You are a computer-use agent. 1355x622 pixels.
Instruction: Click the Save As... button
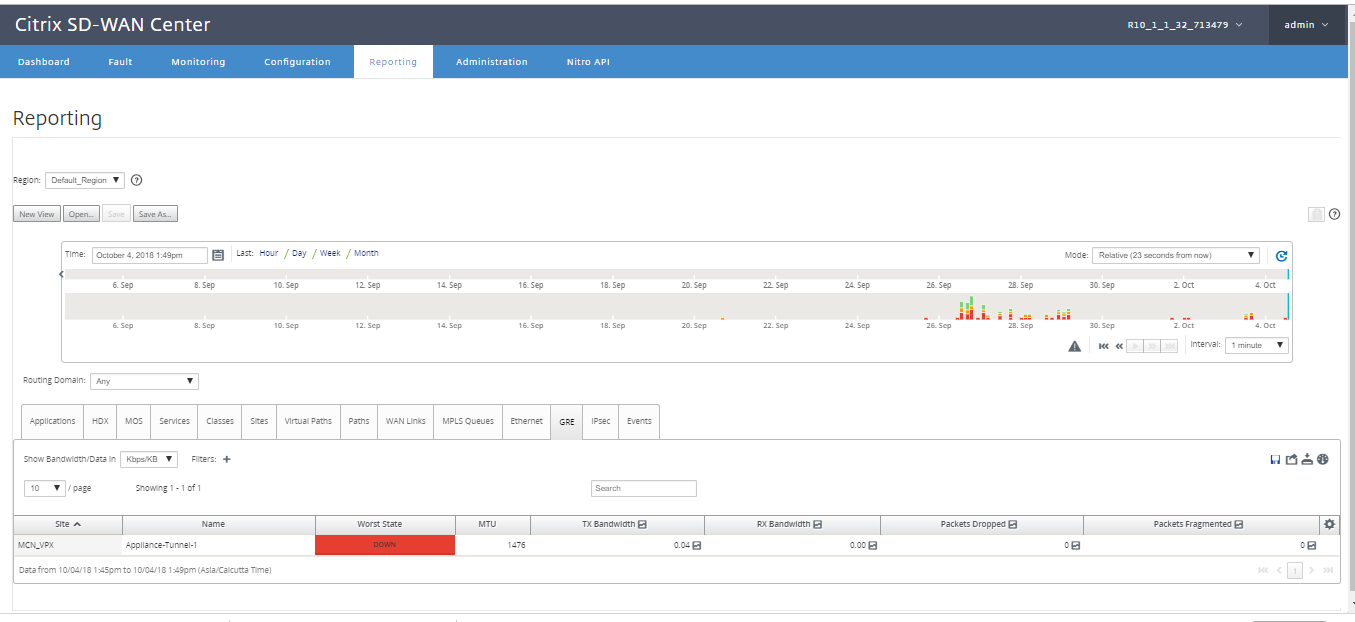155,214
